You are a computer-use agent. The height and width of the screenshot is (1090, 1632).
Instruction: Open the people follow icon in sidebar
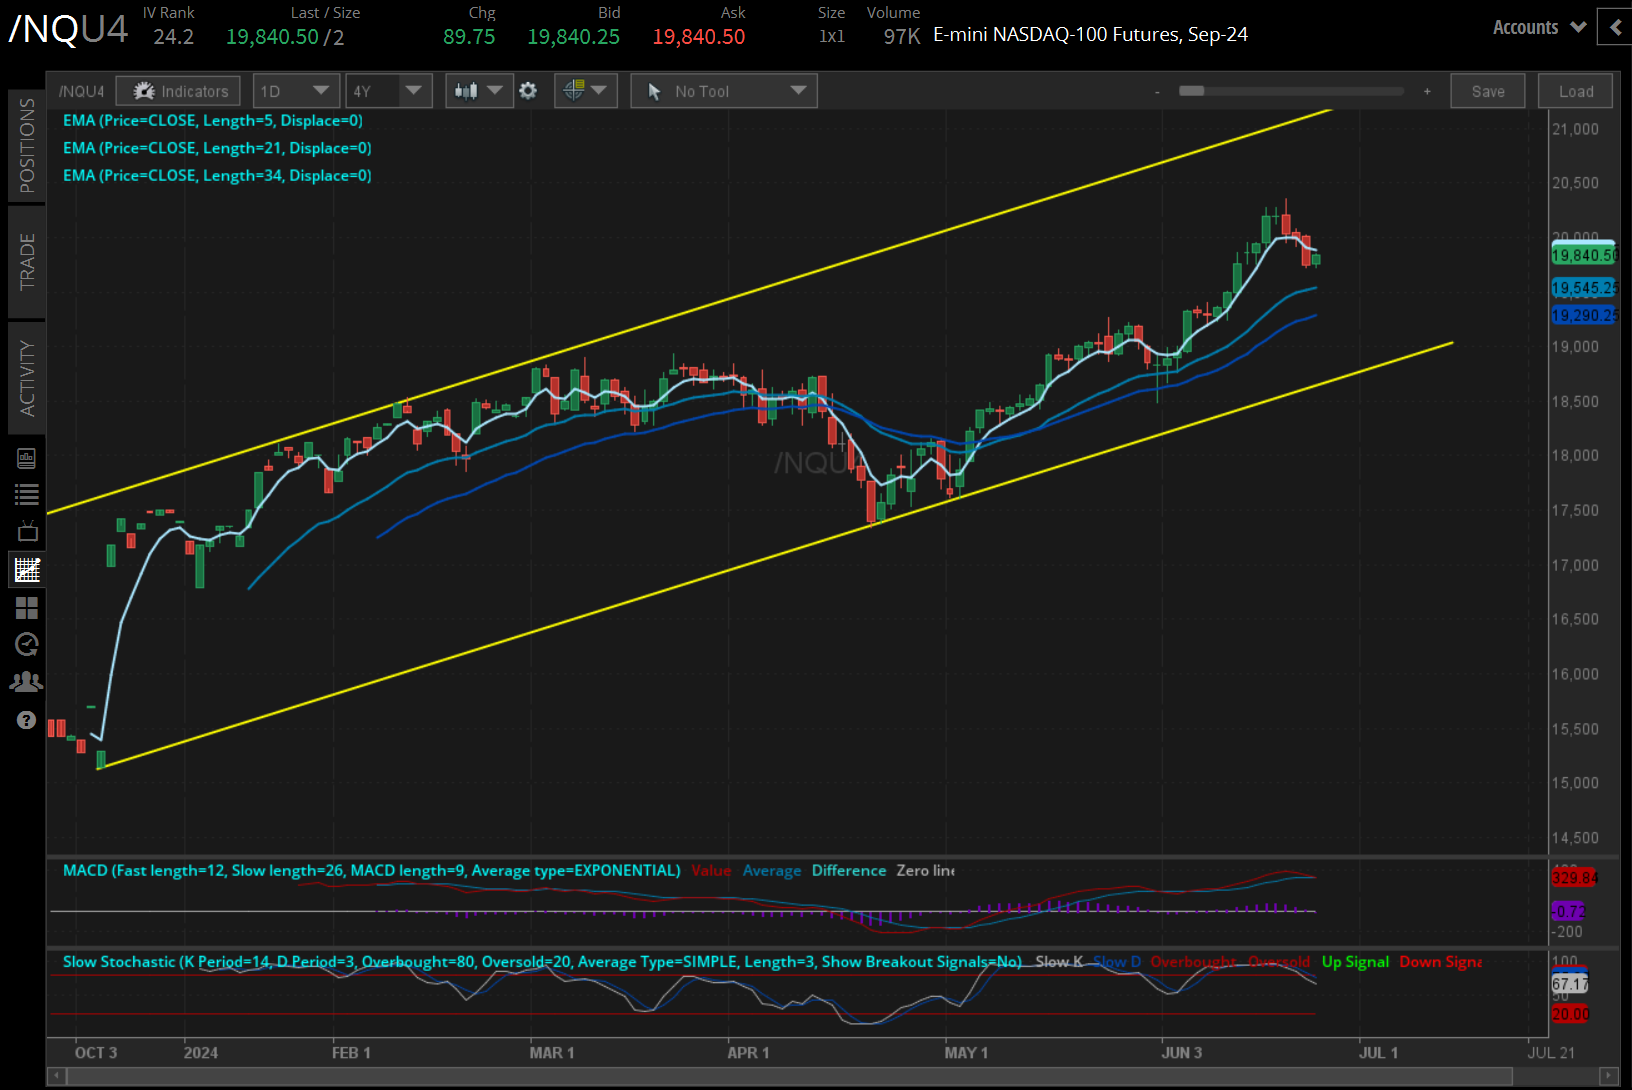click(x=27, y=682)
